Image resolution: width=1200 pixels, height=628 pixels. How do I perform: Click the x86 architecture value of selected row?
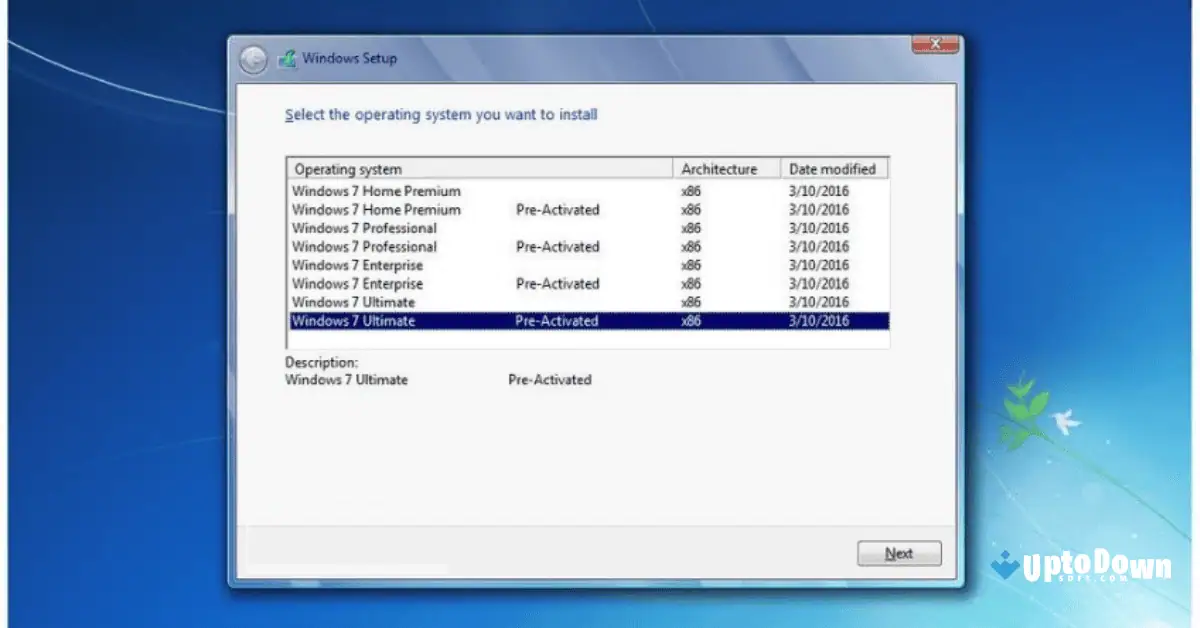coord(691,321)
